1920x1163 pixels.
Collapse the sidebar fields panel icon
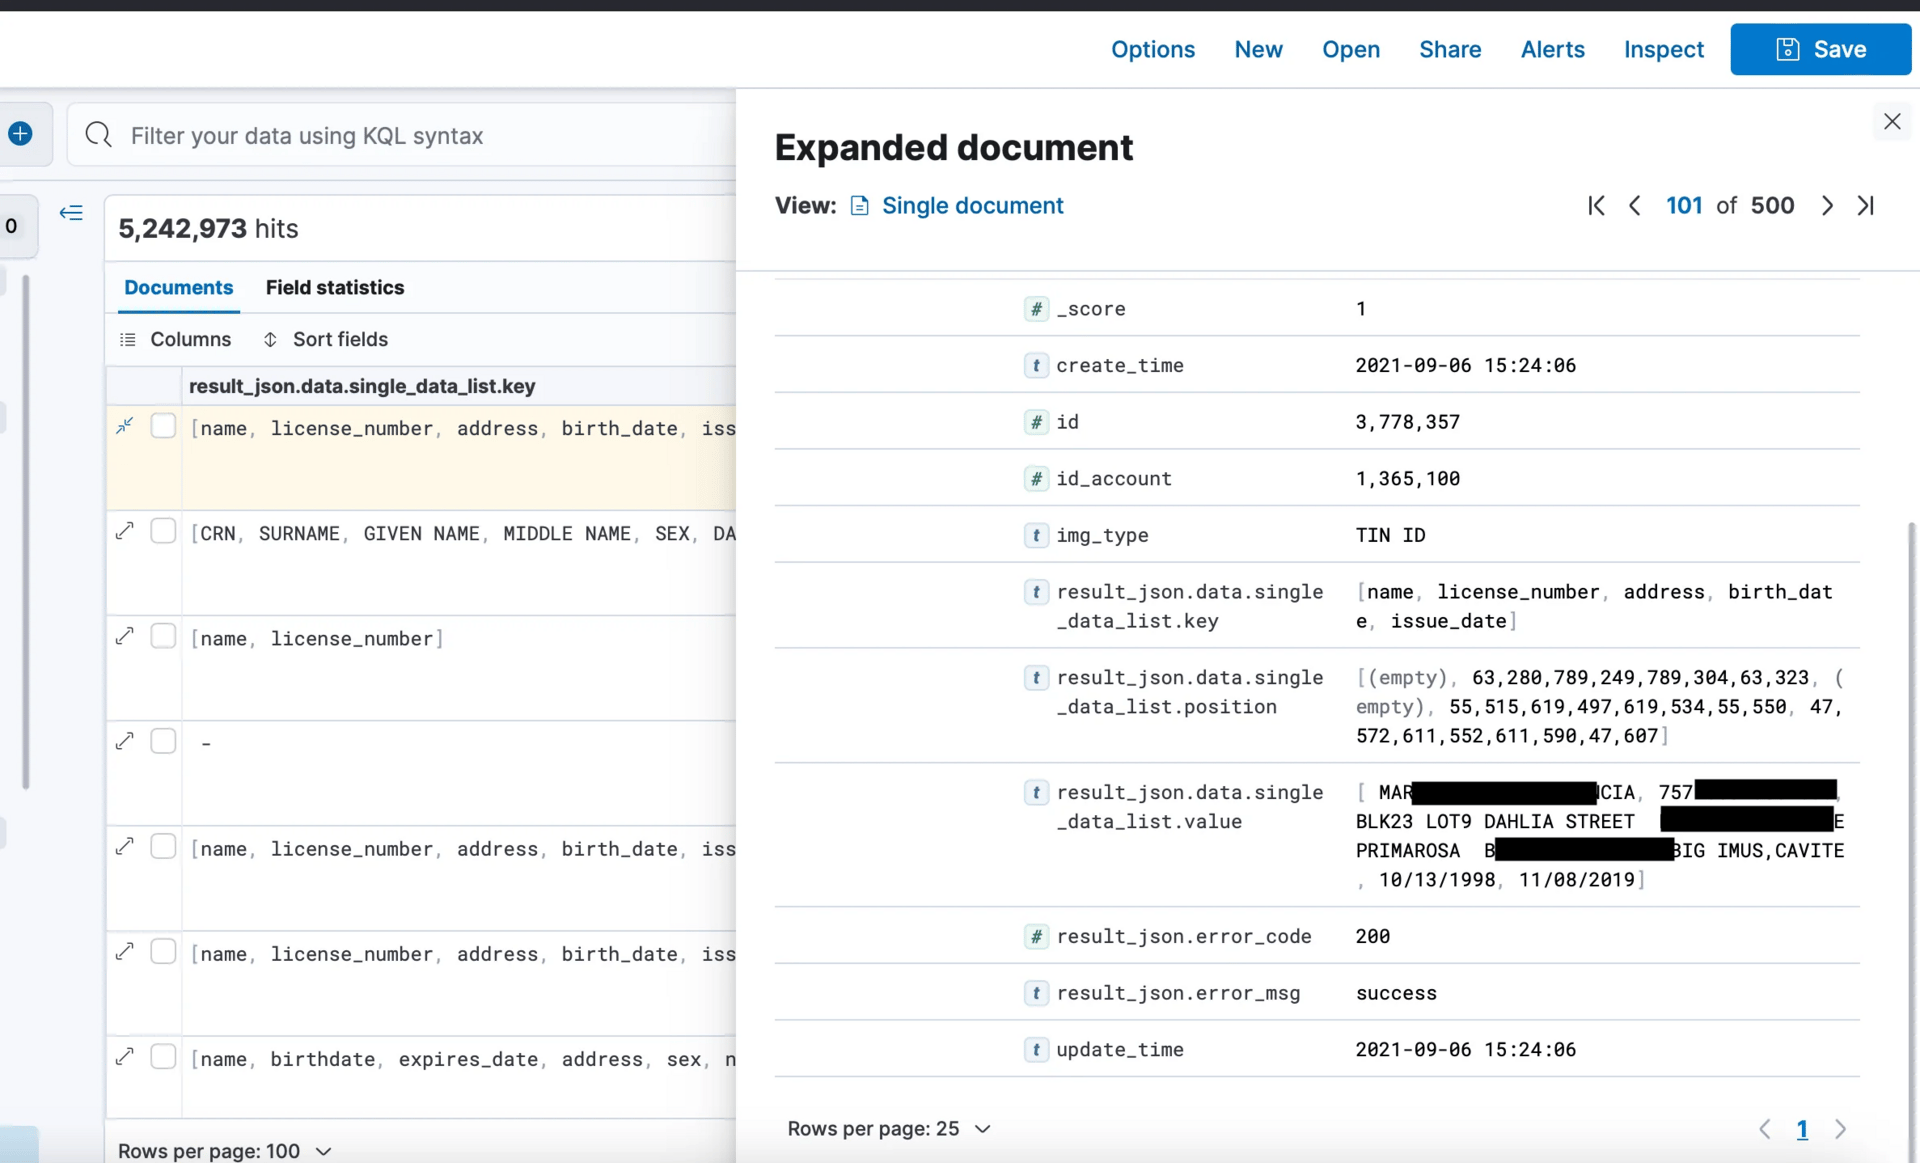pyautogui.click(x=71, y=213)
